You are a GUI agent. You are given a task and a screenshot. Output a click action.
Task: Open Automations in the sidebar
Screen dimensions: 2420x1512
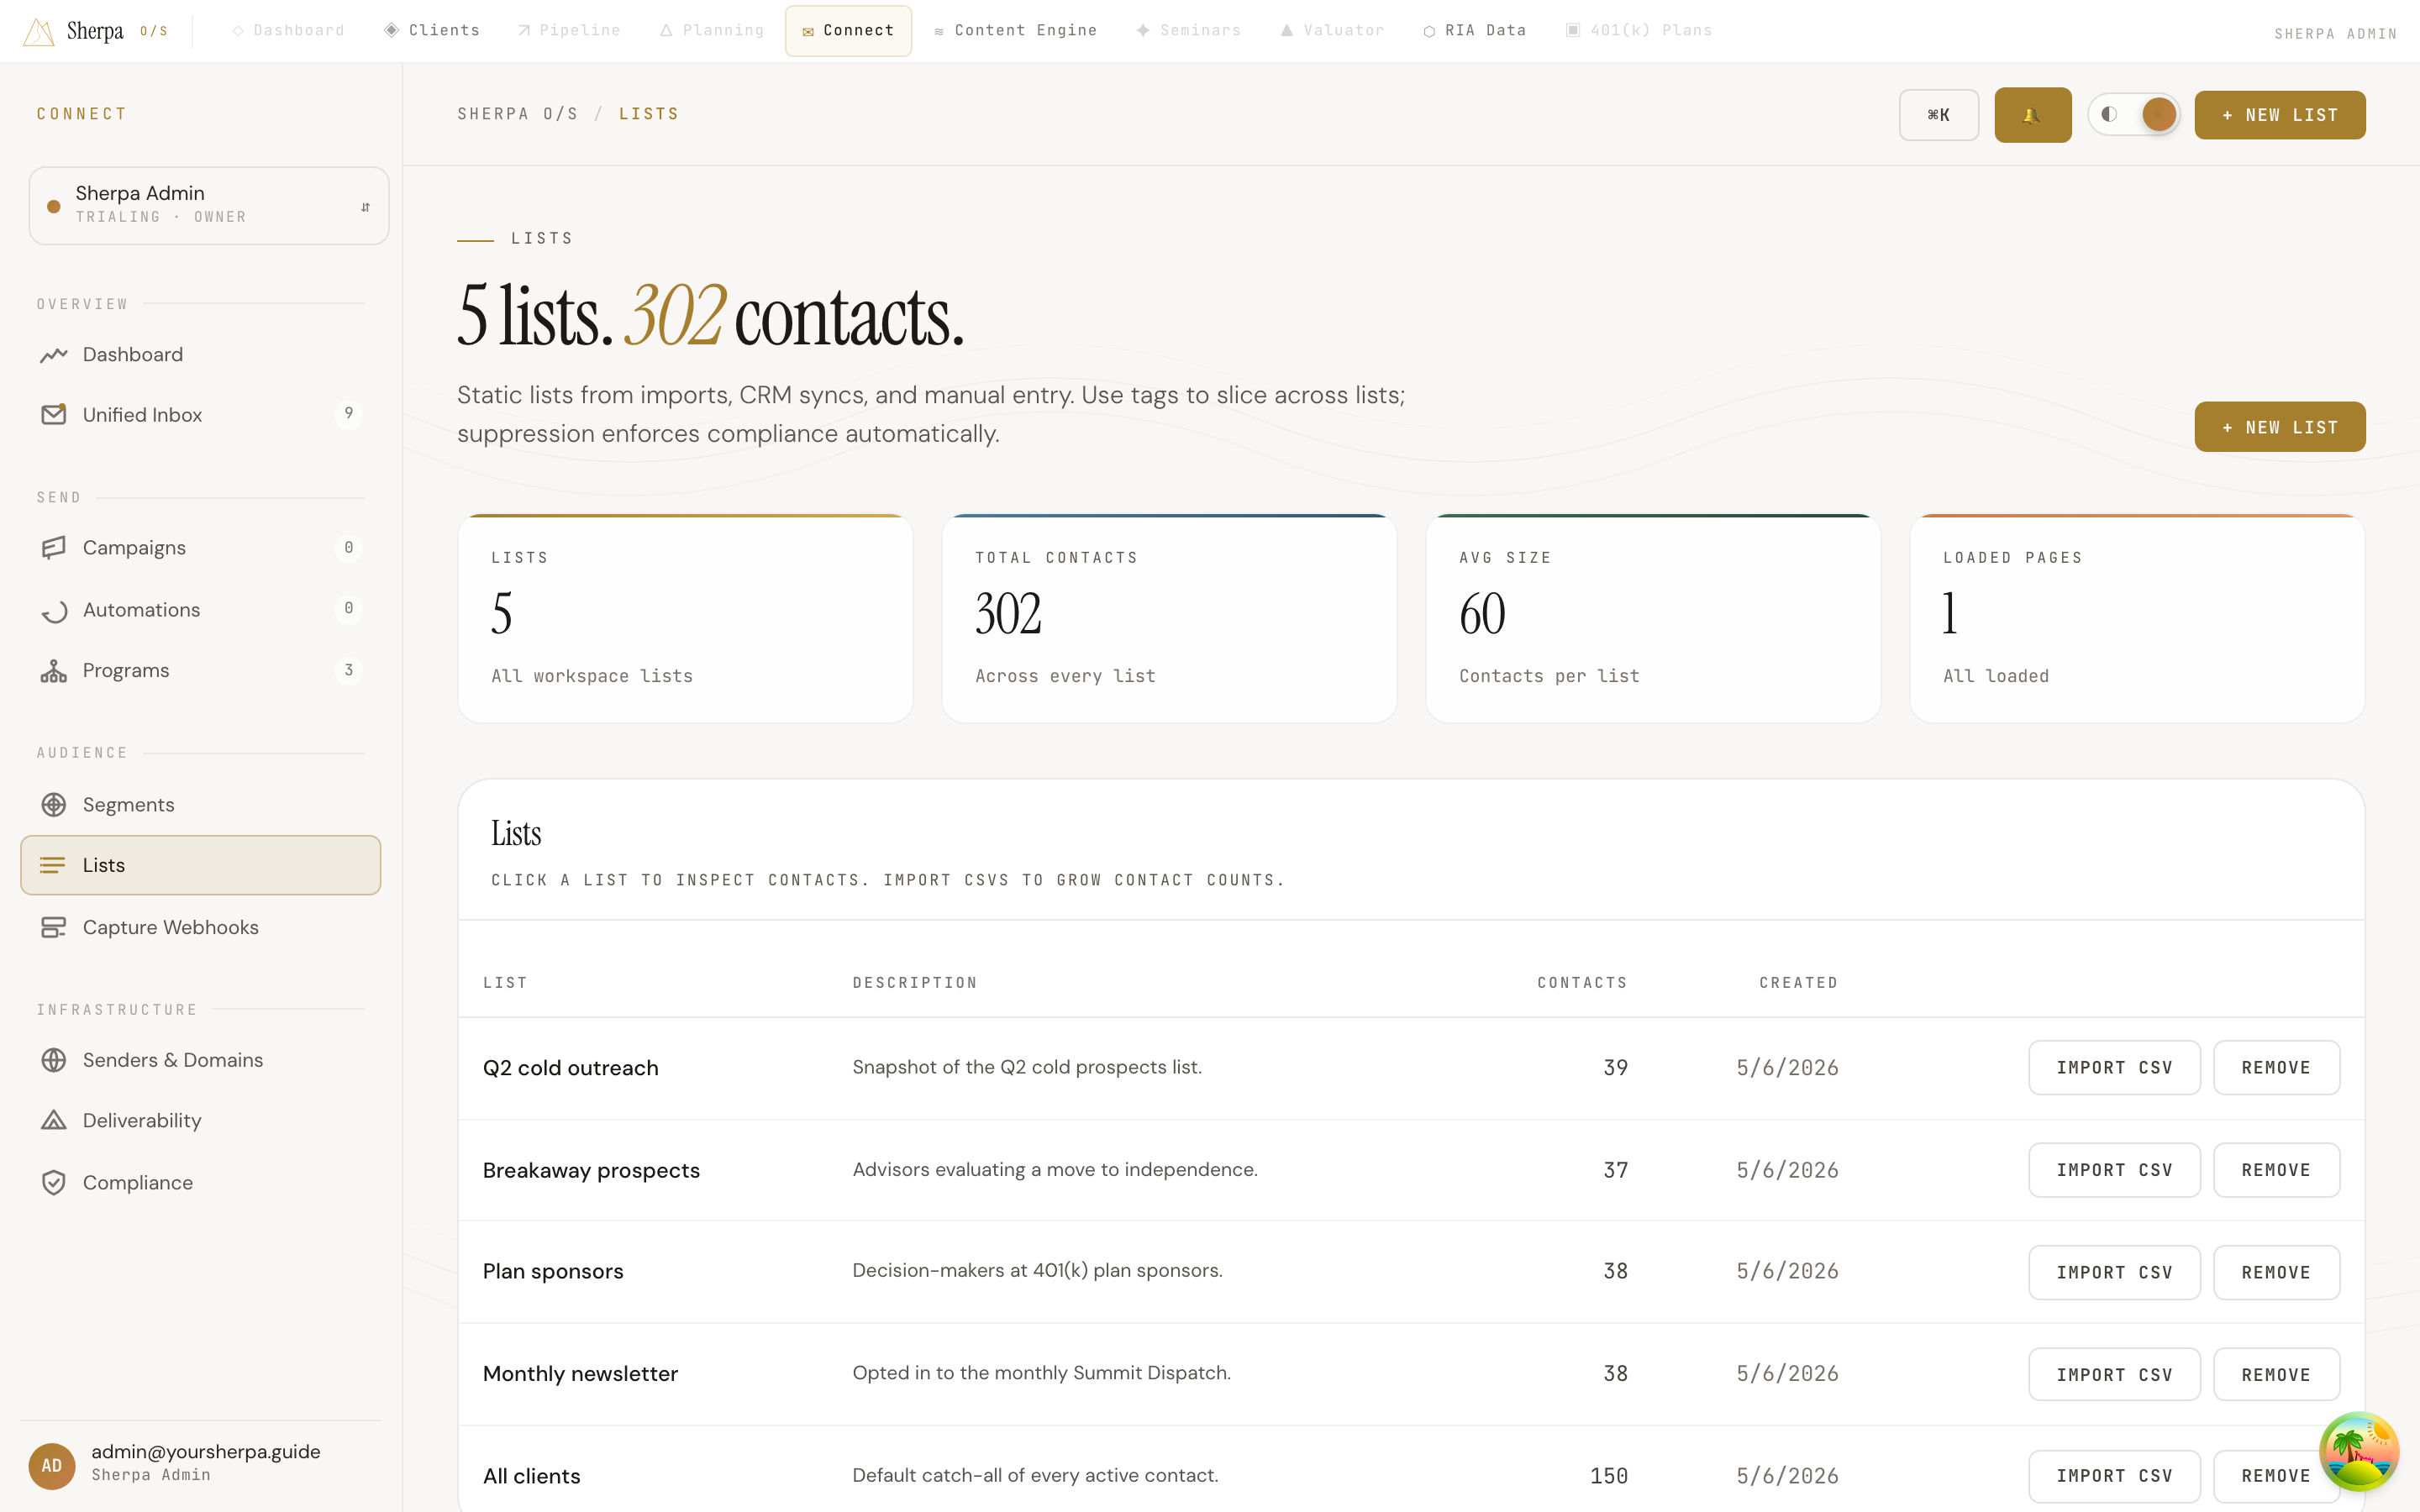[x=200, y=610]
